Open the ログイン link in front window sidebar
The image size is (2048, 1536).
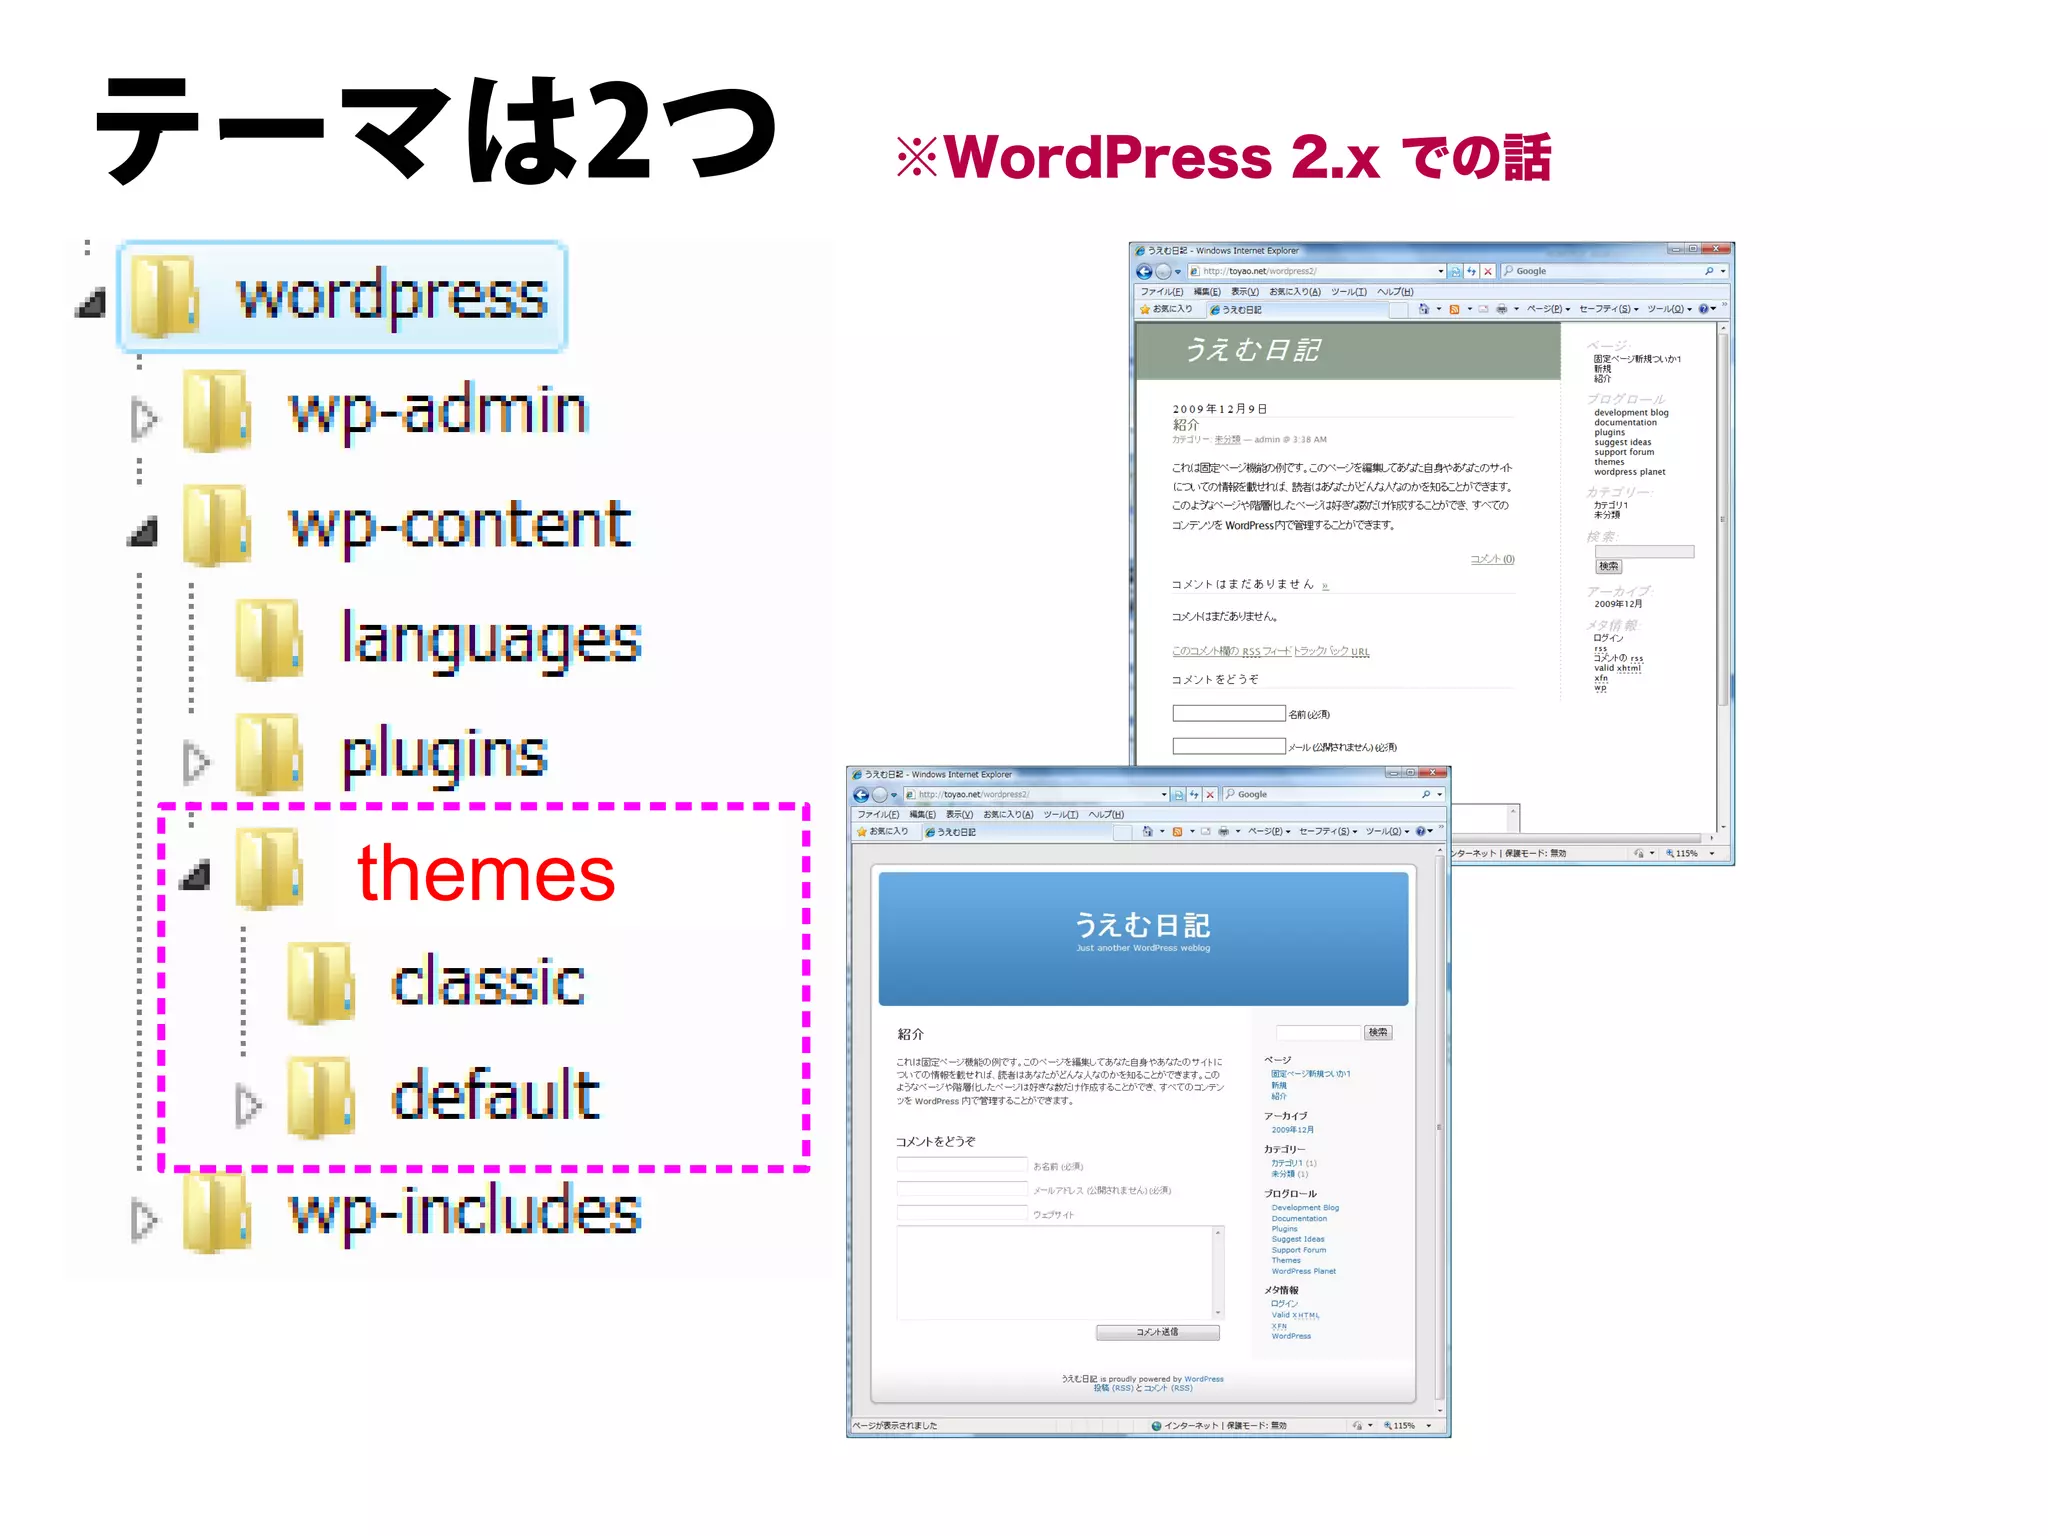[1284, 1304]
